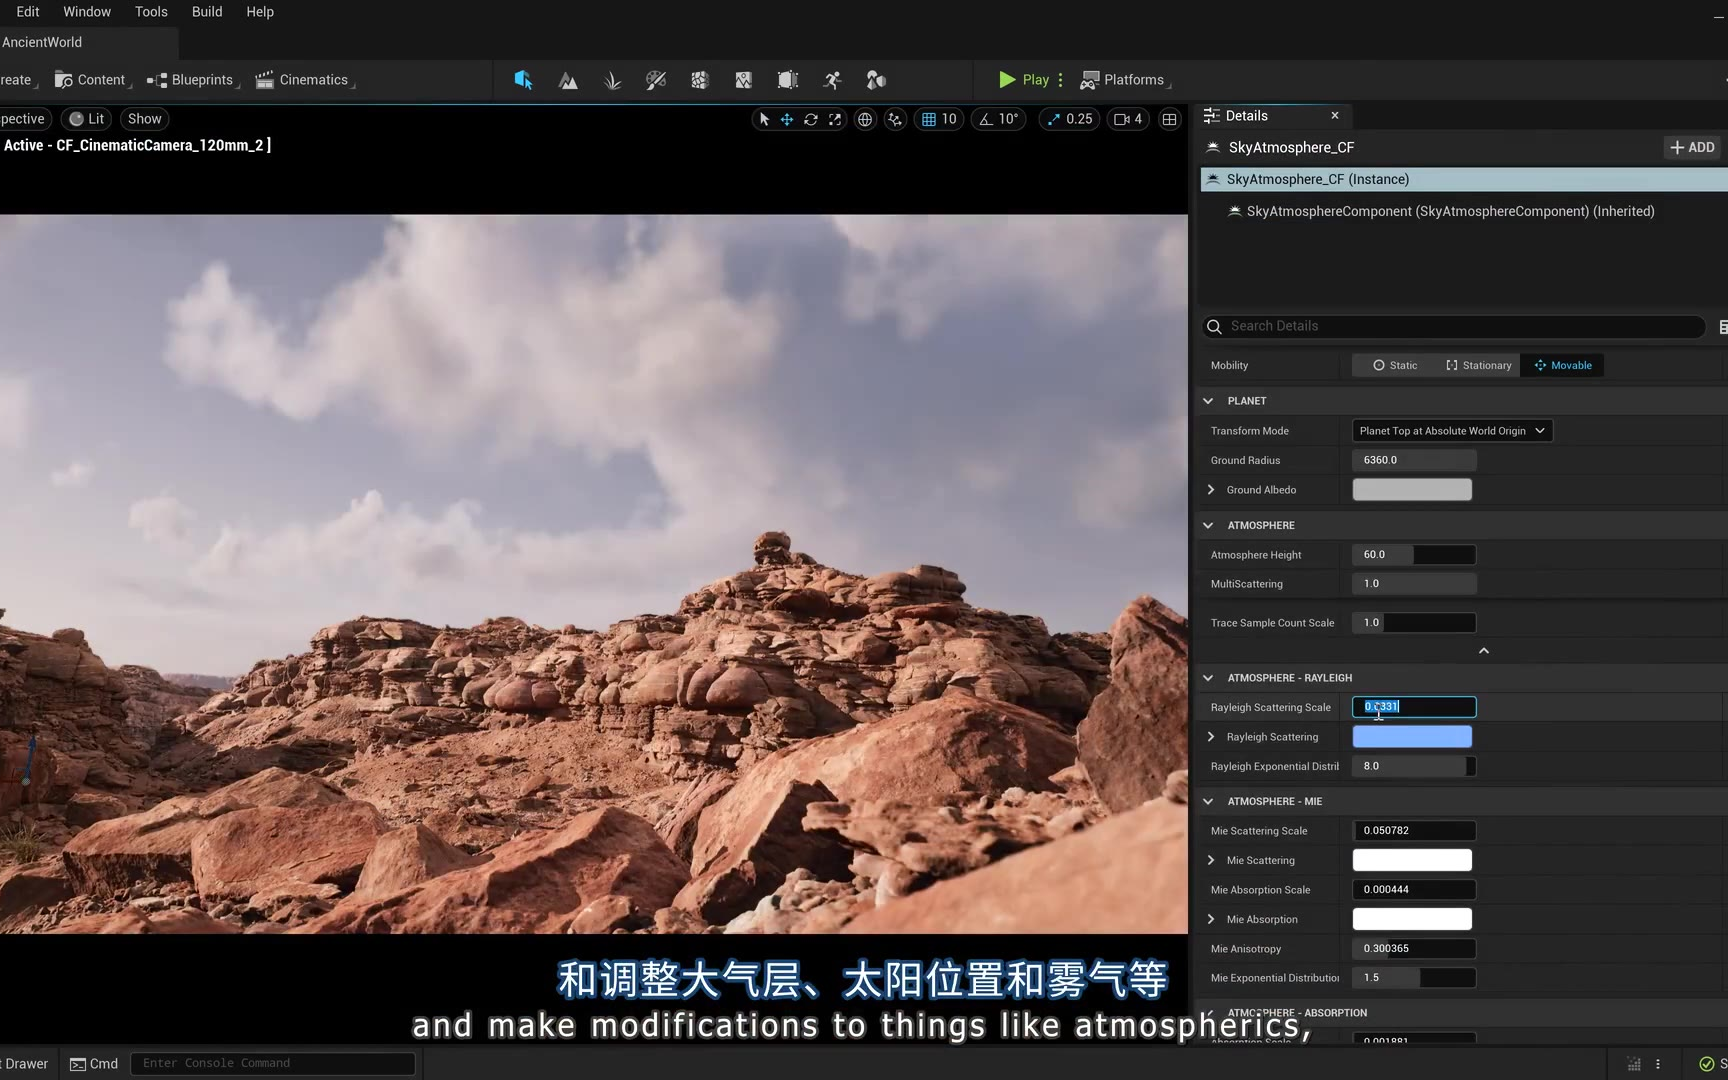This screenshot has height=1080, width=1728.
Task: Click the Mie Absorption white swatch
Action: (1412, 920)
